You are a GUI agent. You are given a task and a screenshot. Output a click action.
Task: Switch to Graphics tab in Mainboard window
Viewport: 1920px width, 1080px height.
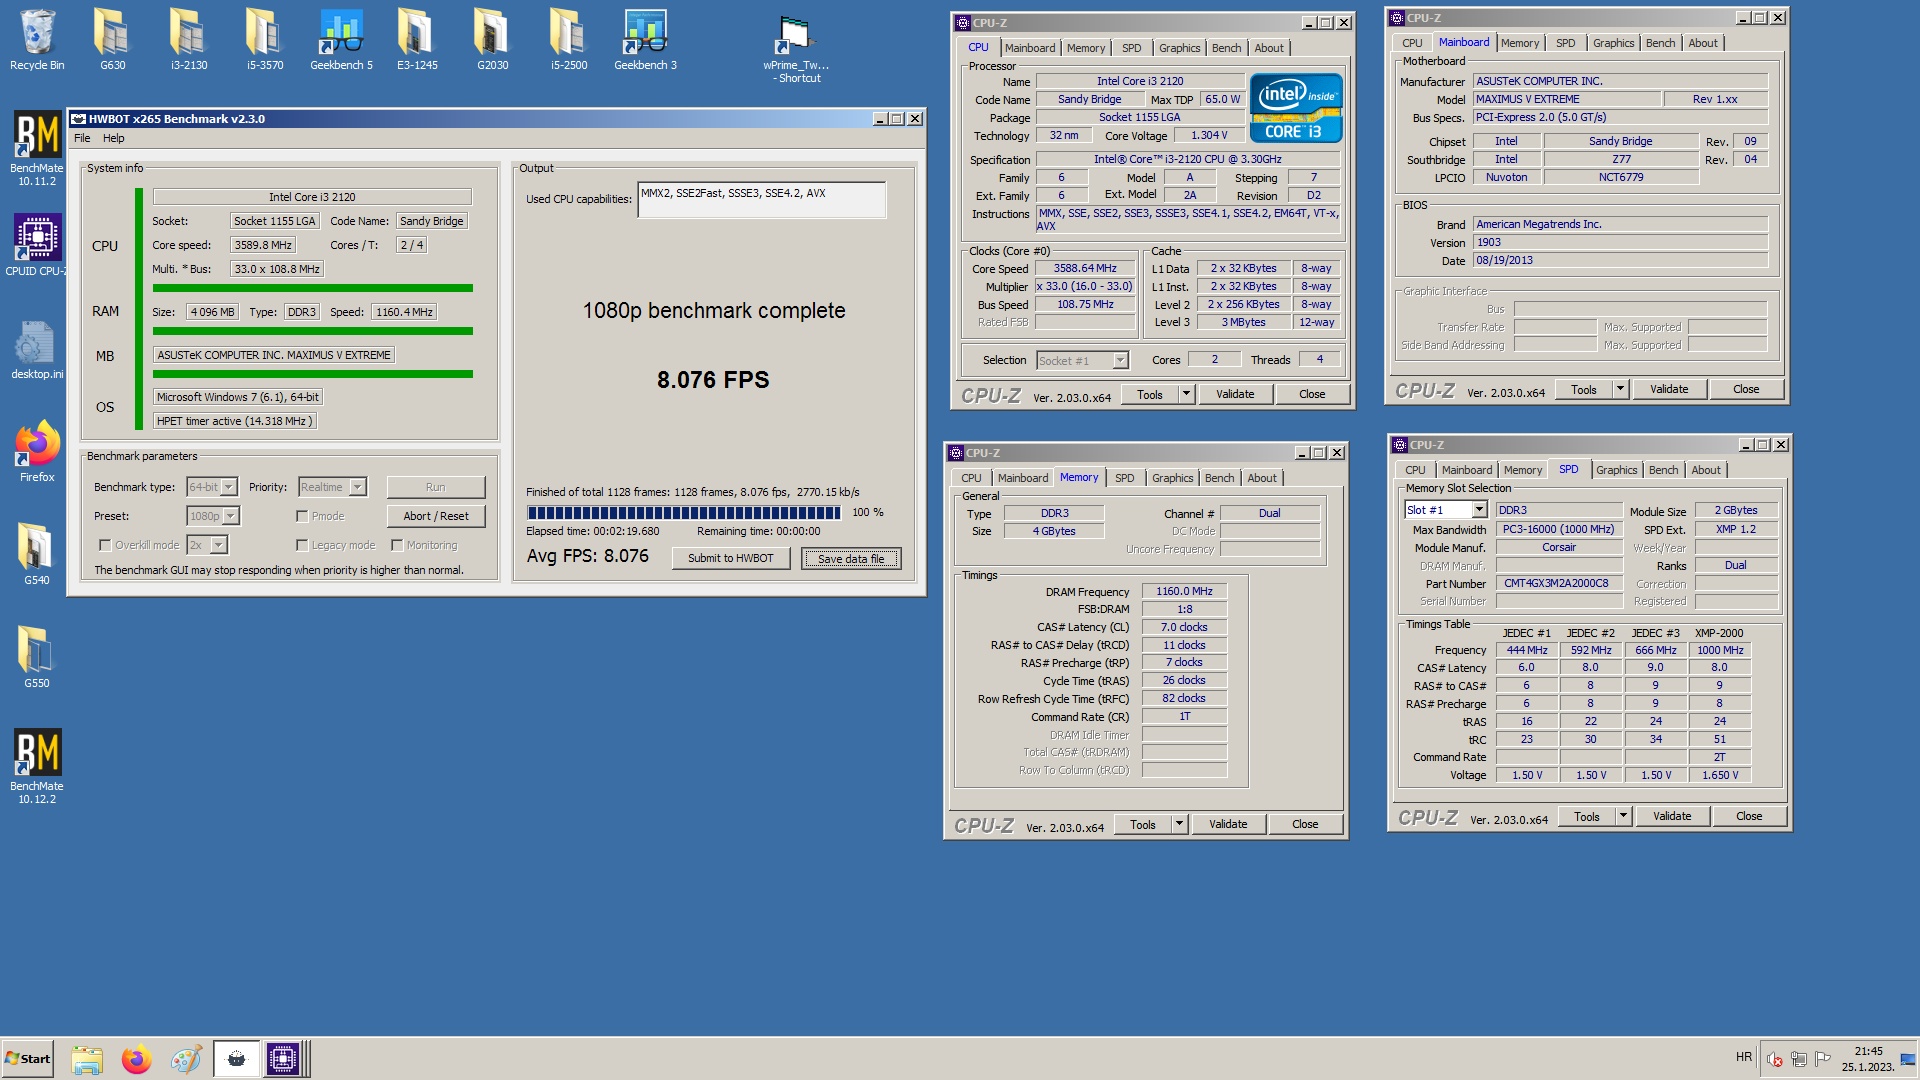[x=1613, y=43]
